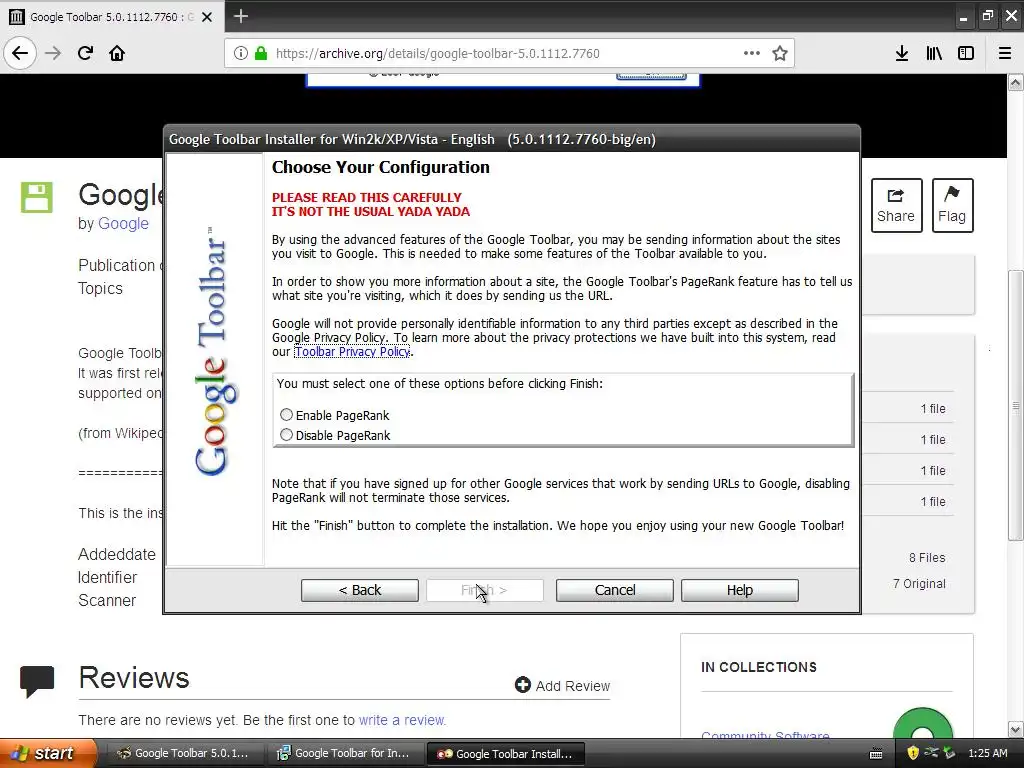
Task: Click the Reviews speech bubble icon
Action: [x=37, y=681]
